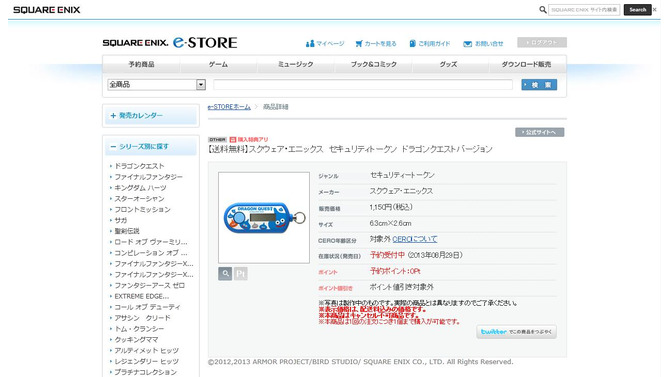Select the ゲーム tab
The height and width of the screenshot is (377, 670).
pyautogui.click(x=218, y=64)
